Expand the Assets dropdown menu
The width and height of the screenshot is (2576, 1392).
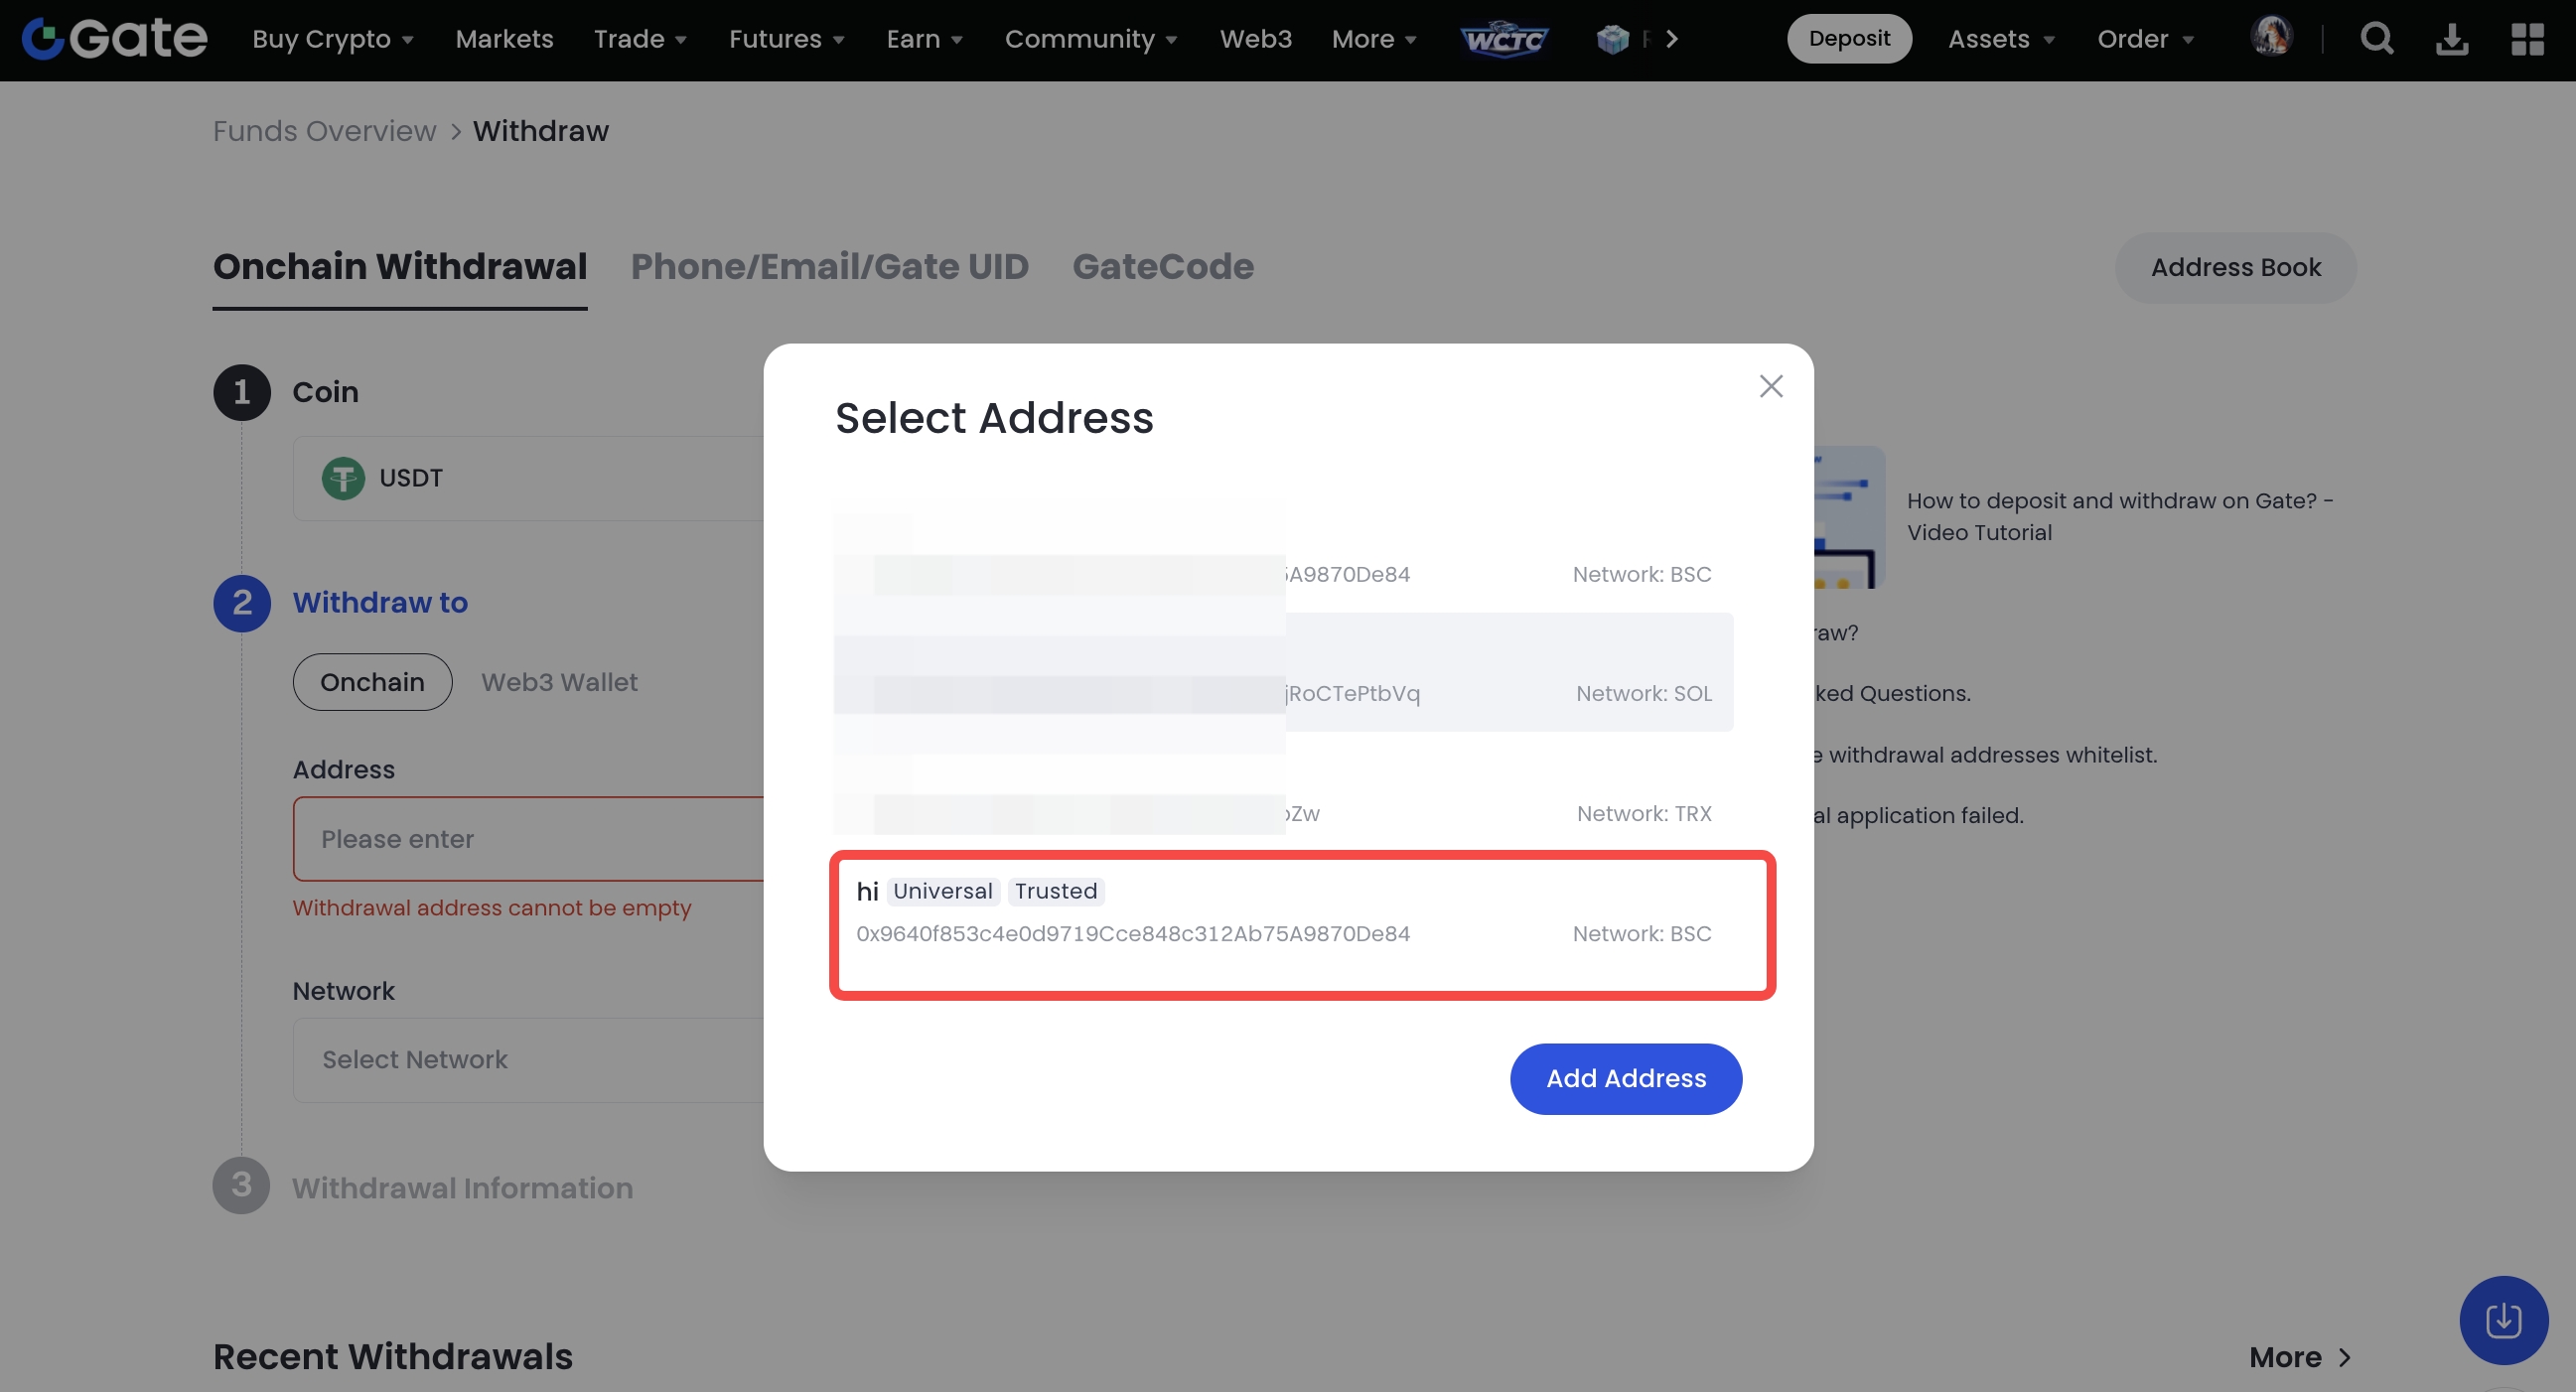click(2000, 39)
